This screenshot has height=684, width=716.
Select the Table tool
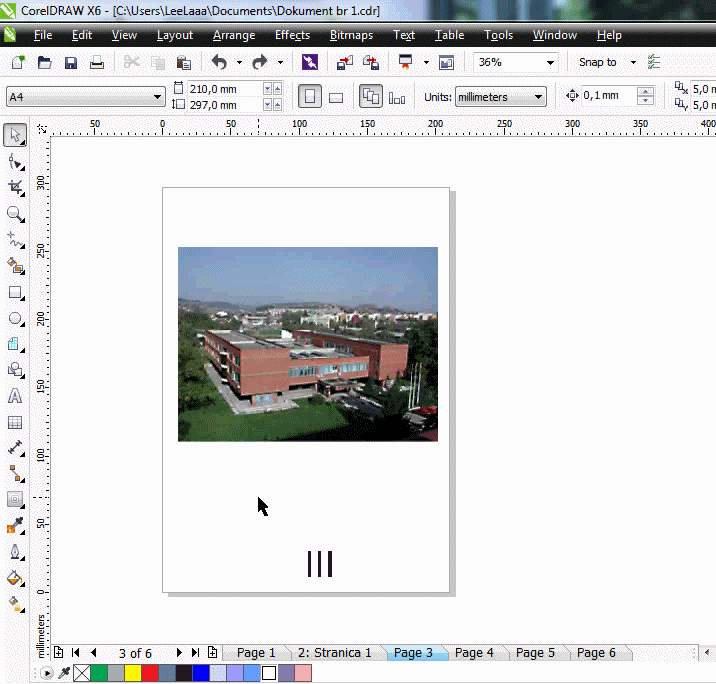coord(15,423)
